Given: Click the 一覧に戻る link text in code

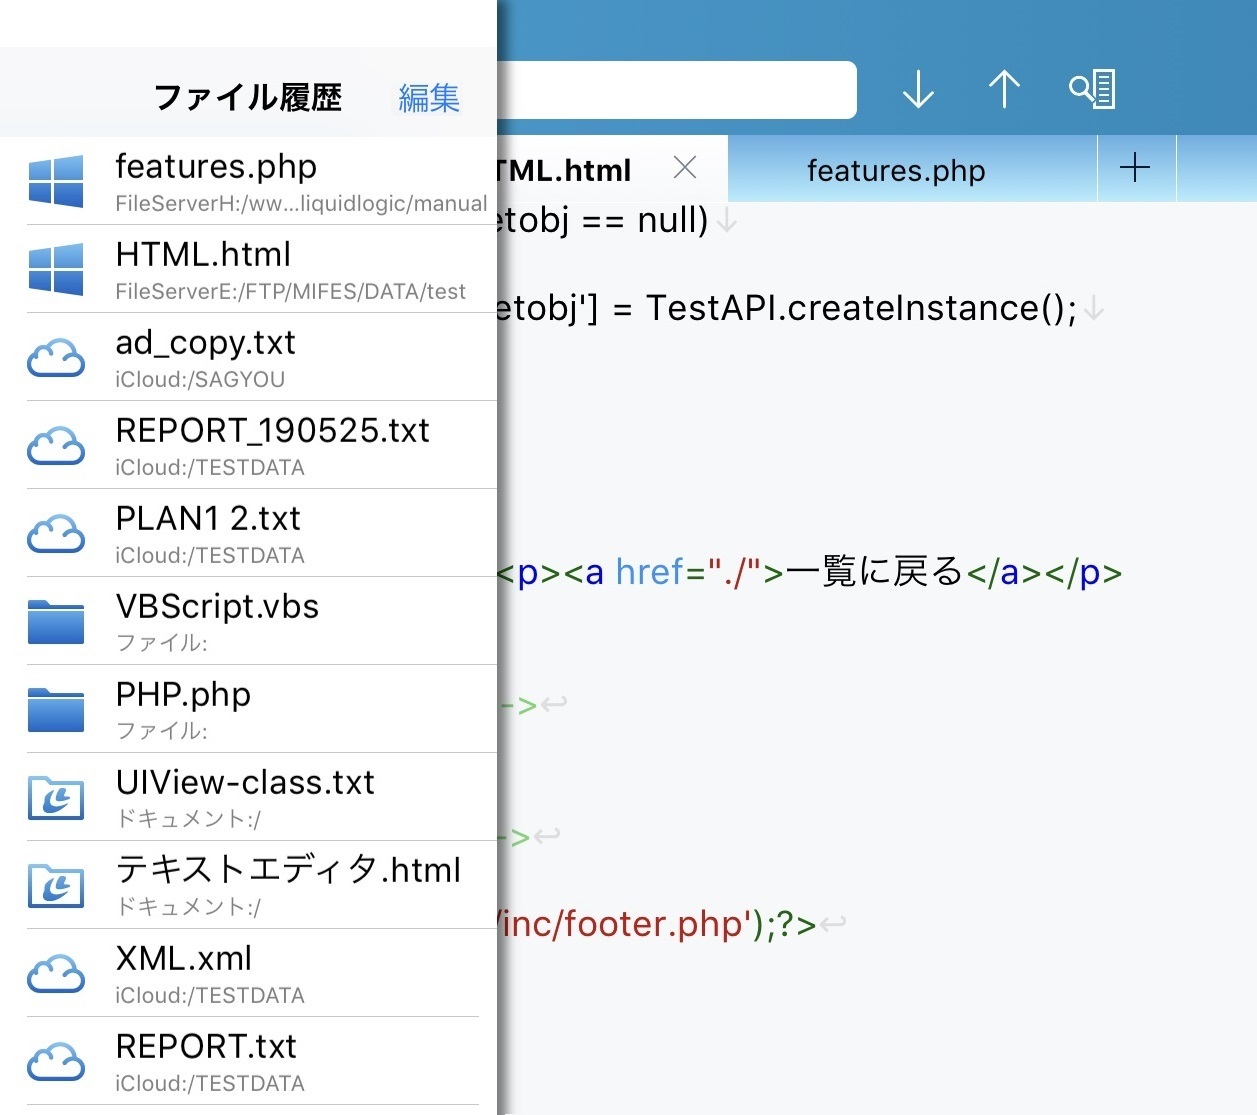Looking at the screenshot, I should (874, 572).
